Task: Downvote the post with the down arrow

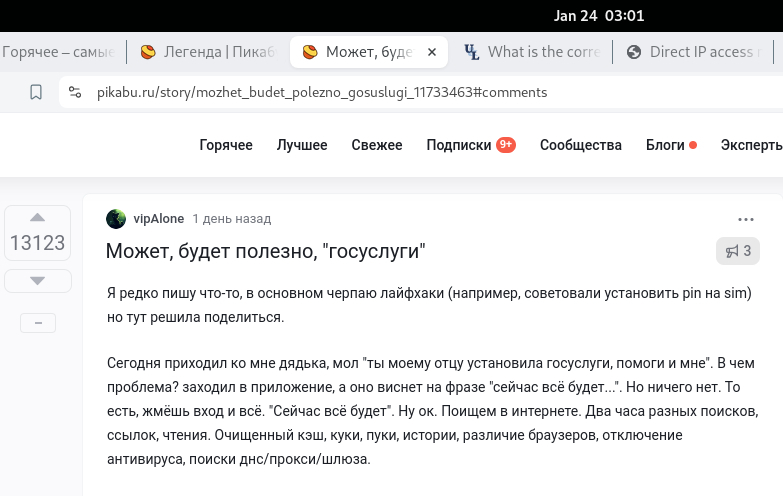Action: [38, 281]
